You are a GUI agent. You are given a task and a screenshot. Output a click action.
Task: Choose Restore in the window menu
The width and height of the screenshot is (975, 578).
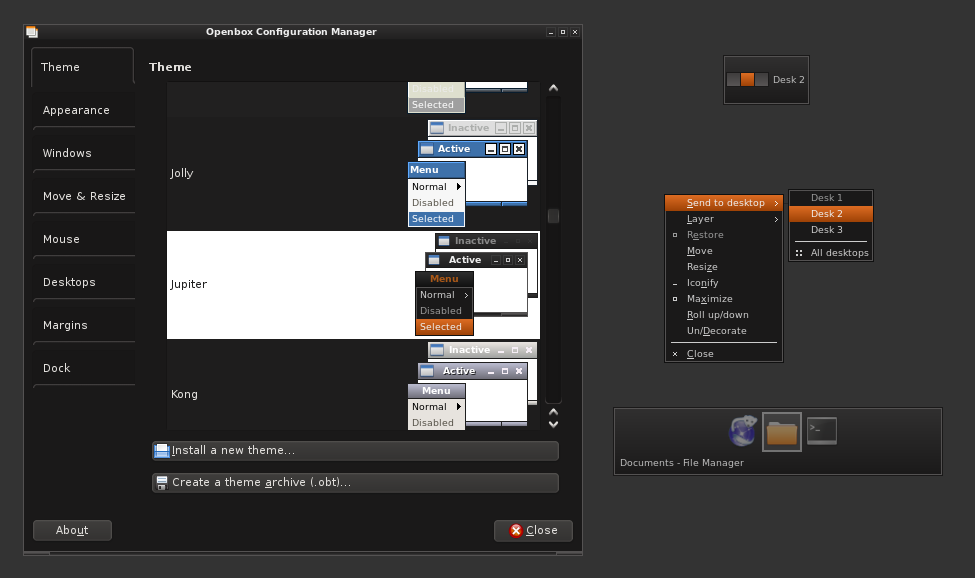[x=724, y=235]
